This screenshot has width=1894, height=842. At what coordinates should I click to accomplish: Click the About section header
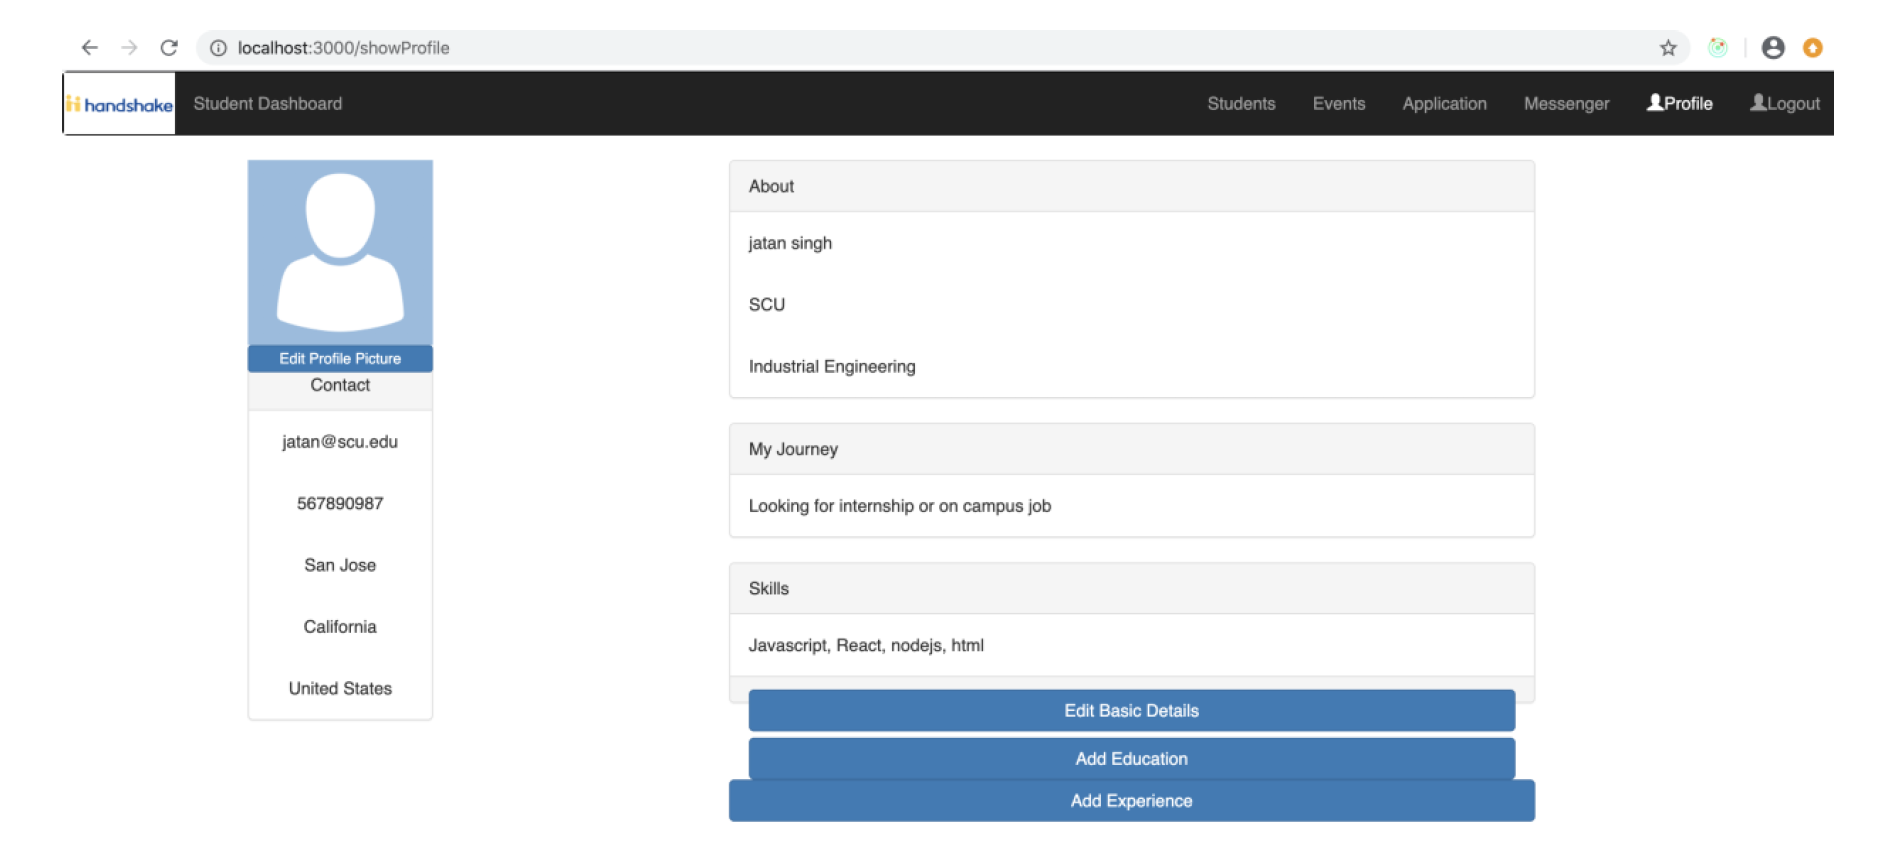coord(1132,186)
